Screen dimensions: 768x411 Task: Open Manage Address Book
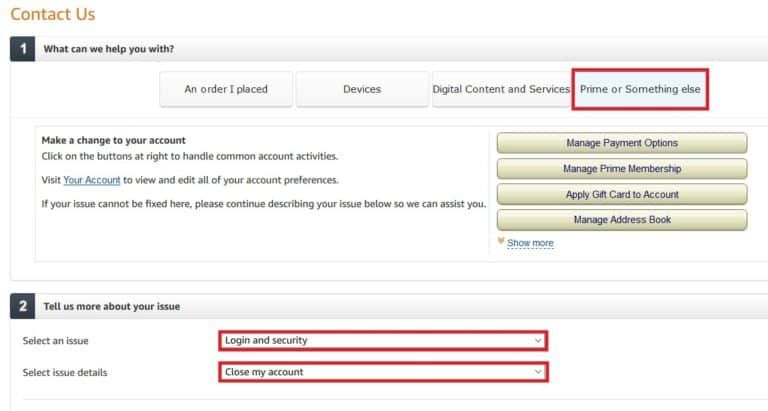[622, 220]
